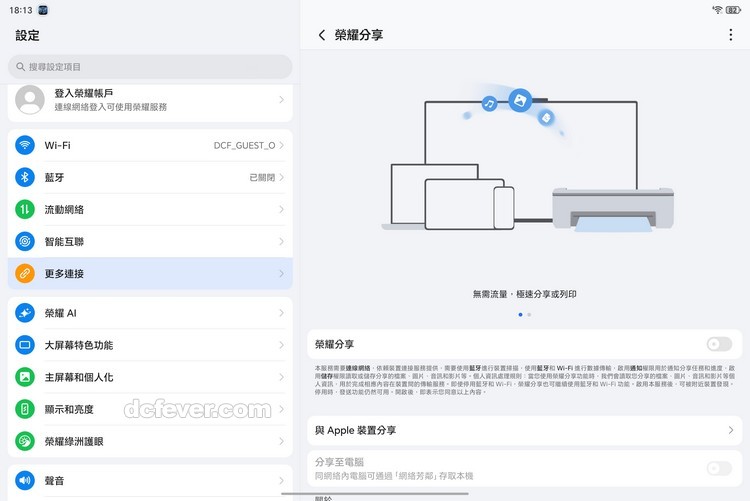
Task: Open chevron on the 大屏幕特色功能 row
Action: (x=281, y=345)
